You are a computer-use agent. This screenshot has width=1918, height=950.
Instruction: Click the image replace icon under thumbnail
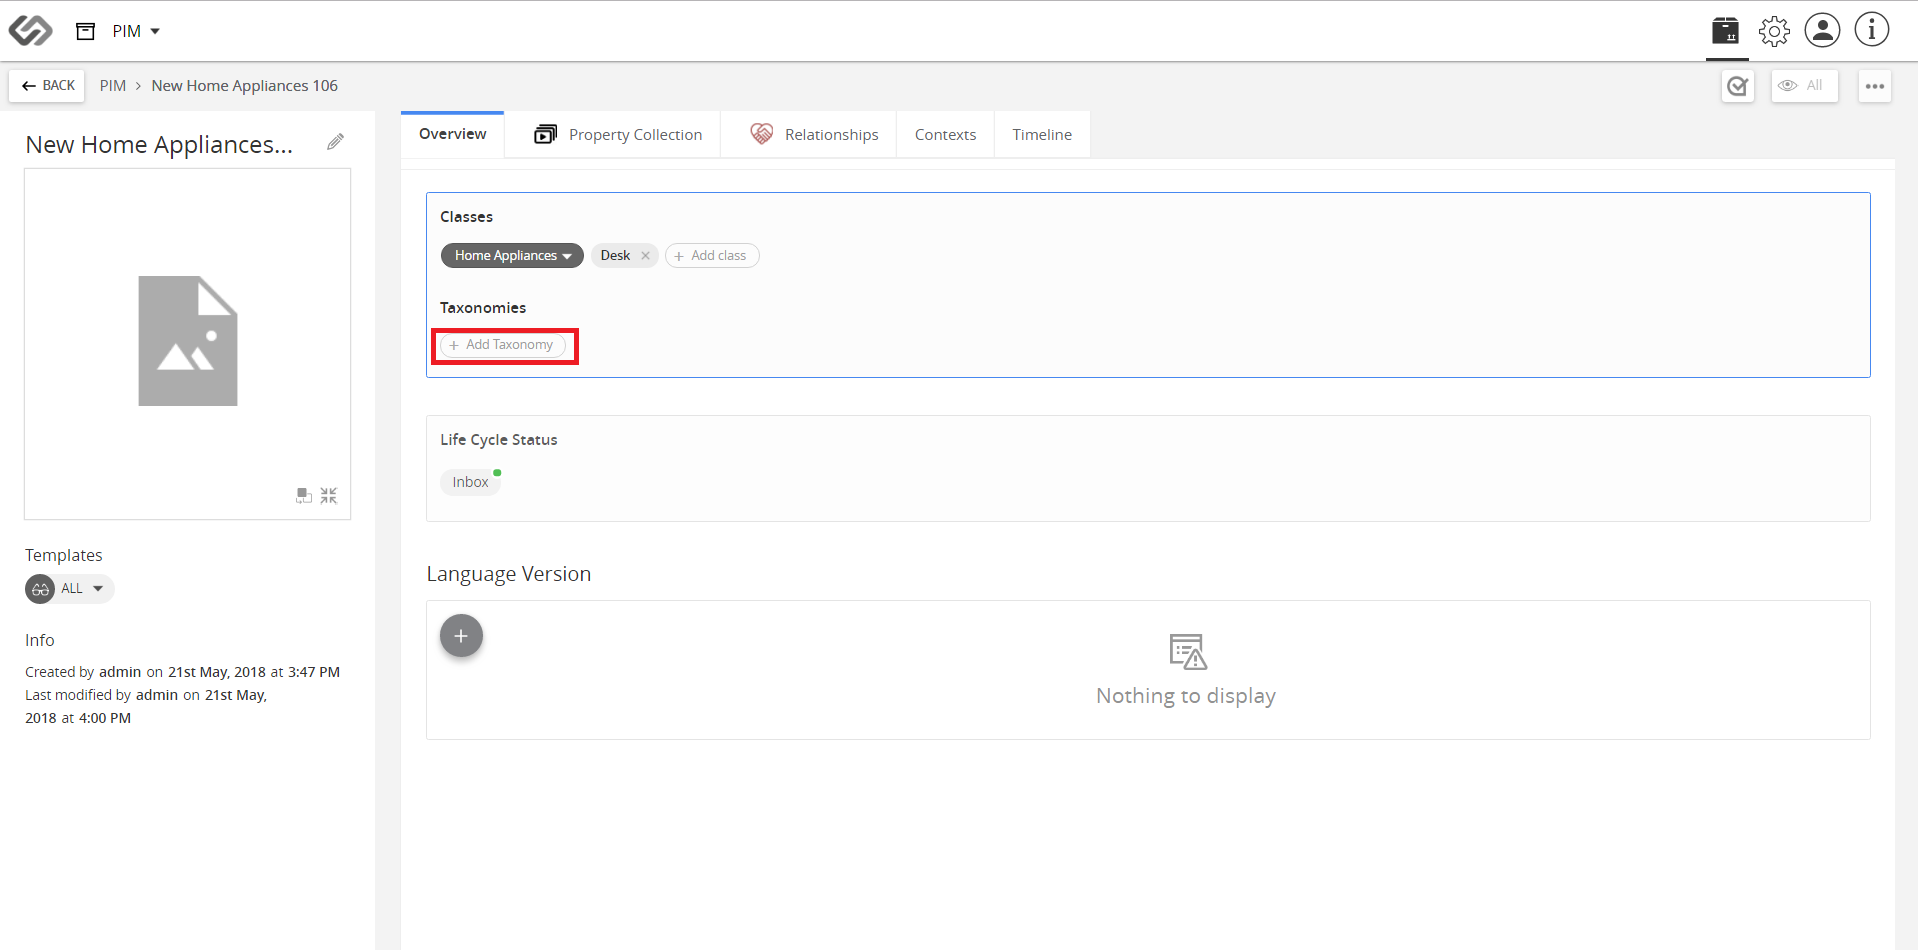point(304,496)
